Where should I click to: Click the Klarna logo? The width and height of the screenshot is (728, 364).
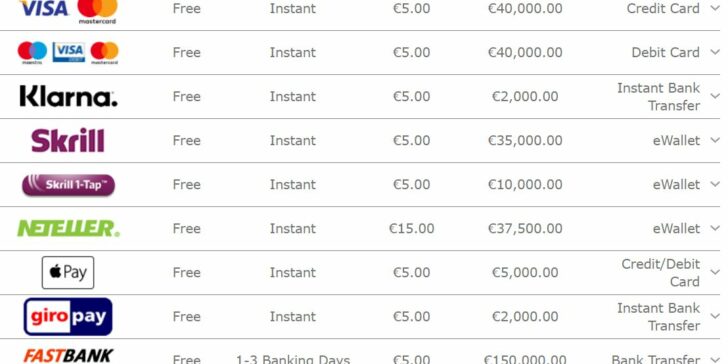(x=68, y=96)
